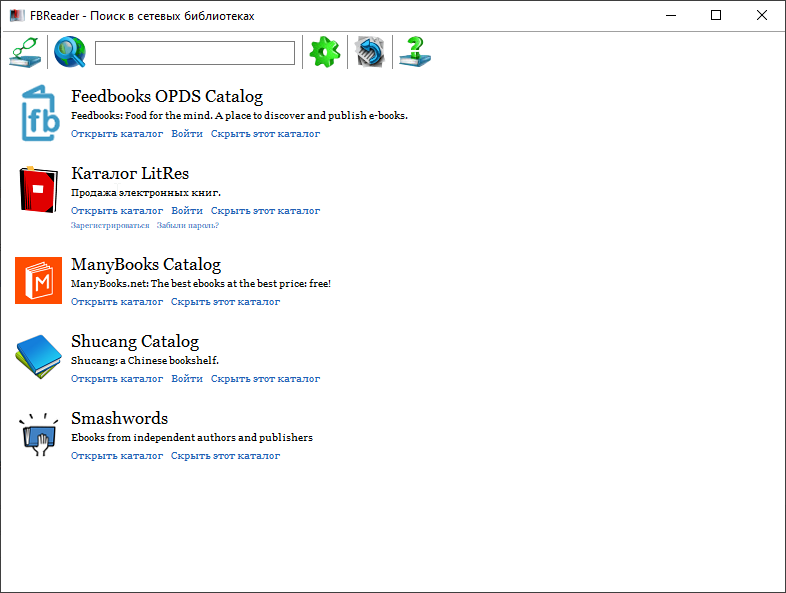The width and height of the screenshot is (786, 593).
Task: Maximize the FBReader window
Action: point(716,16)
